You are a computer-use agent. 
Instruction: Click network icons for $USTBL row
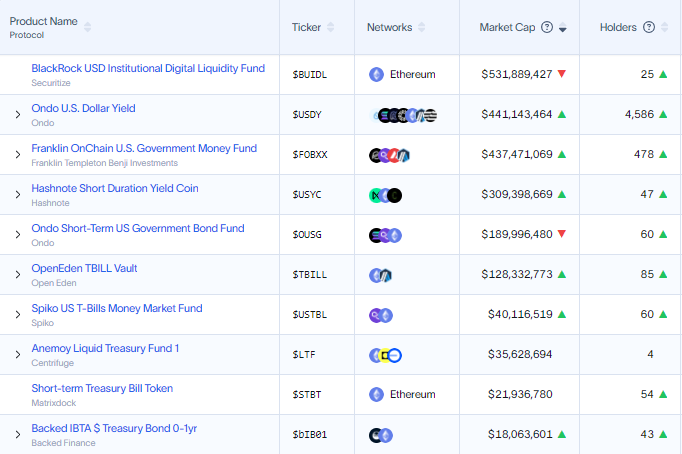click(x=381, y=315)
